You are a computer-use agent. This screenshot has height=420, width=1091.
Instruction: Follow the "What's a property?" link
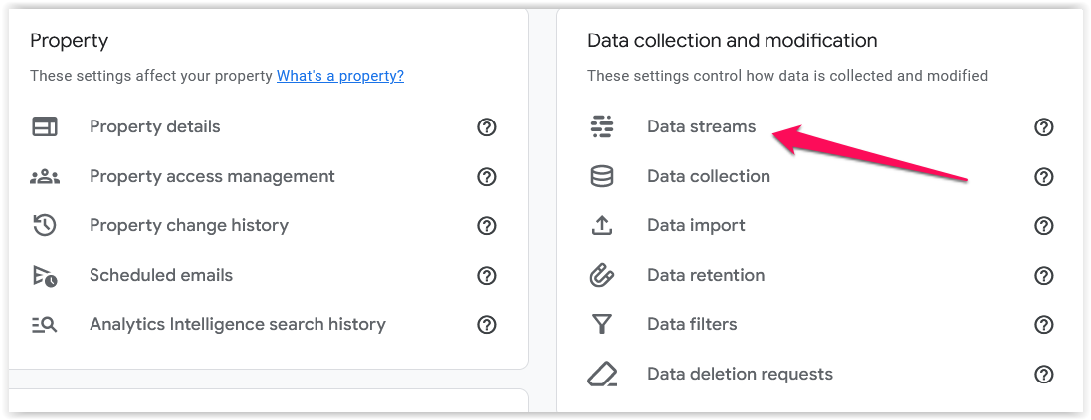point(340,76)
